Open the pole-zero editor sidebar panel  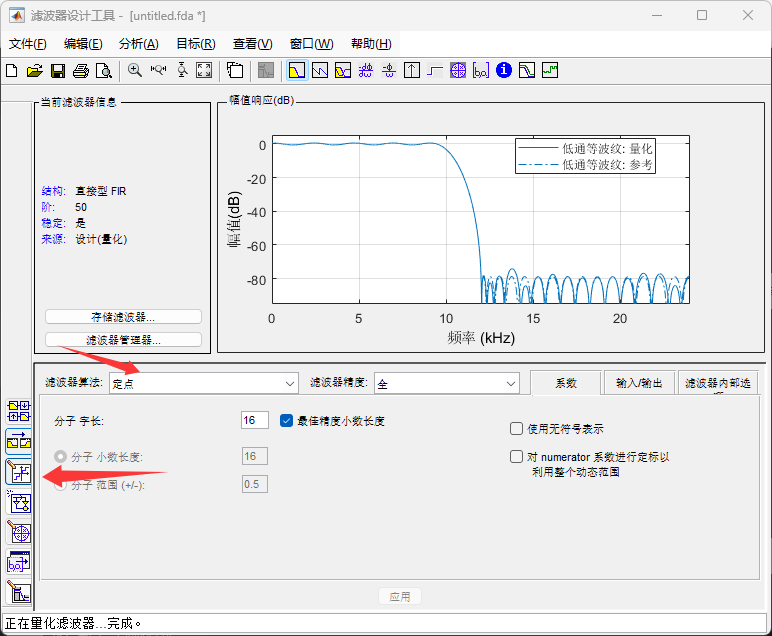tap(19, 531)
